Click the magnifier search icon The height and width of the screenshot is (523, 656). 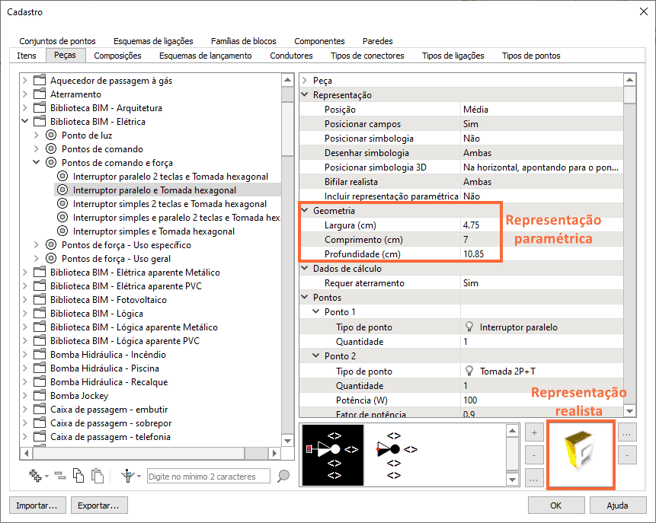283,477
